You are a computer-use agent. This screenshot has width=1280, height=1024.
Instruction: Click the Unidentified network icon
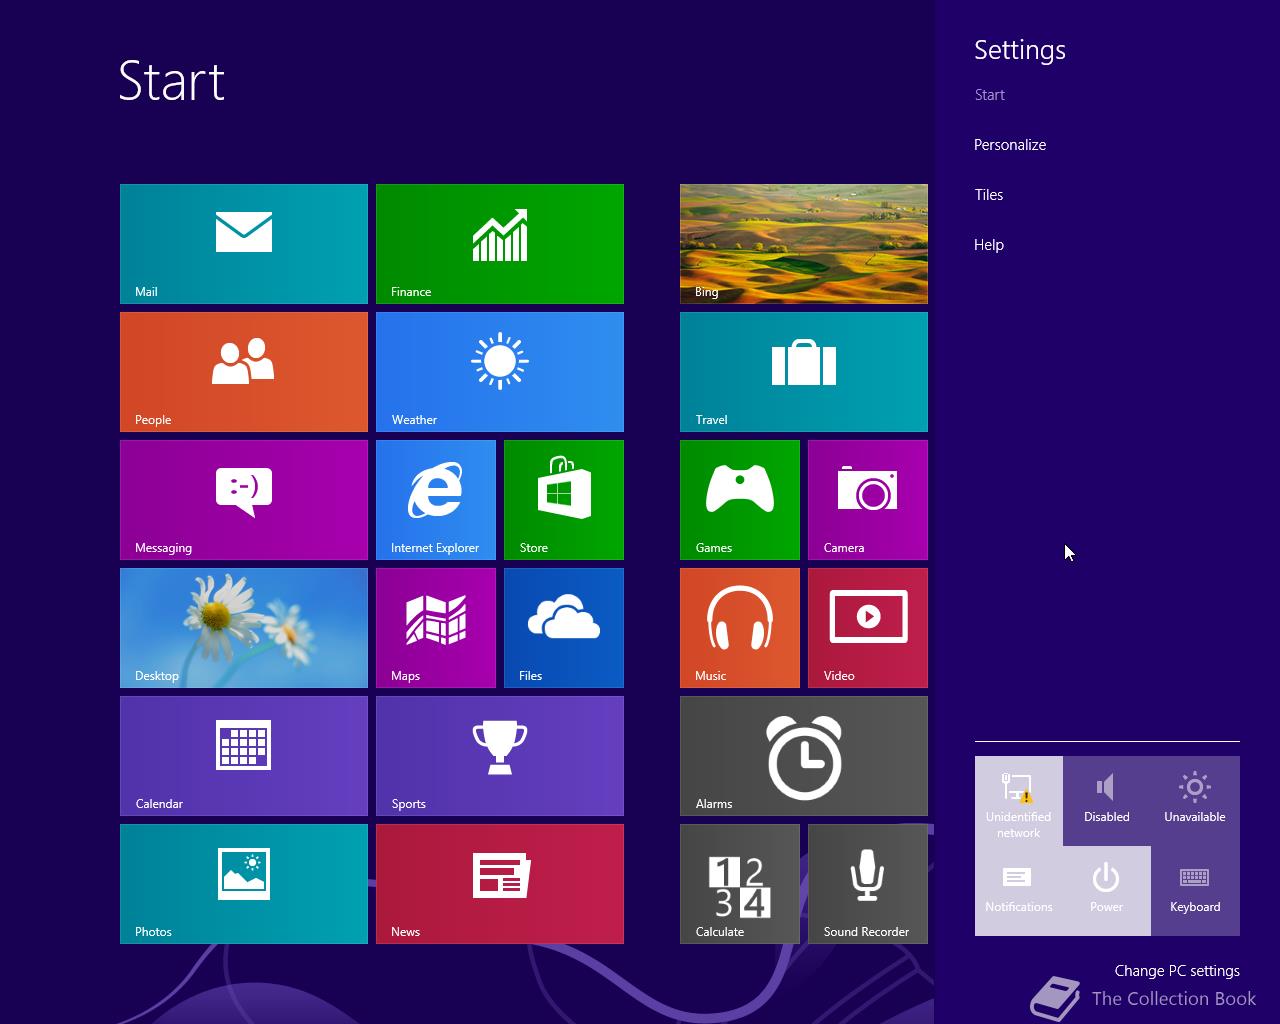(x=1019, y=801)
